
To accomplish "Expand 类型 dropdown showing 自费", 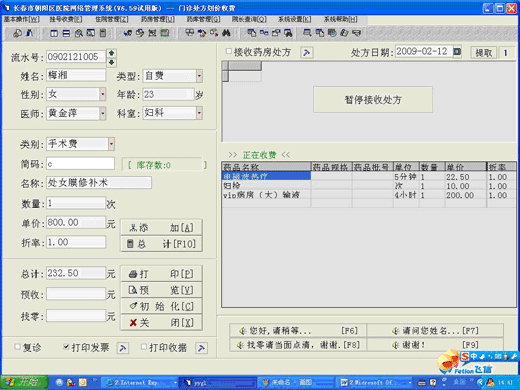I will click(x=199, y=76).
